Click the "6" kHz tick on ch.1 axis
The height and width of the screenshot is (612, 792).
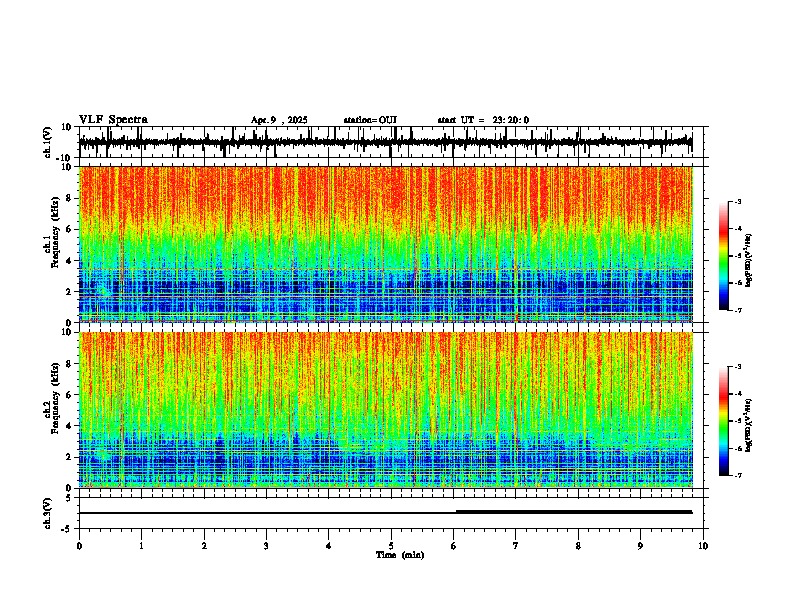[x=69, y=230]
